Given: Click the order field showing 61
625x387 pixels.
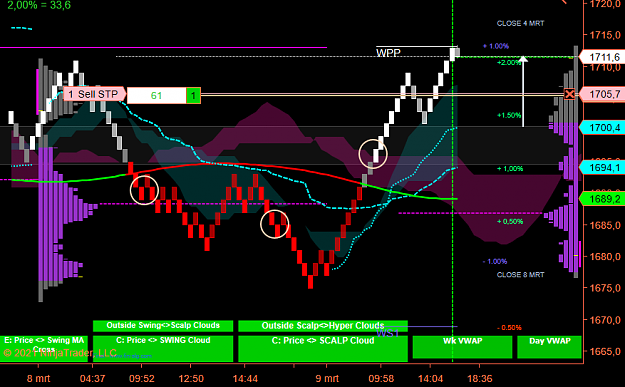Looking at the screenshot, I should point(156,96).
